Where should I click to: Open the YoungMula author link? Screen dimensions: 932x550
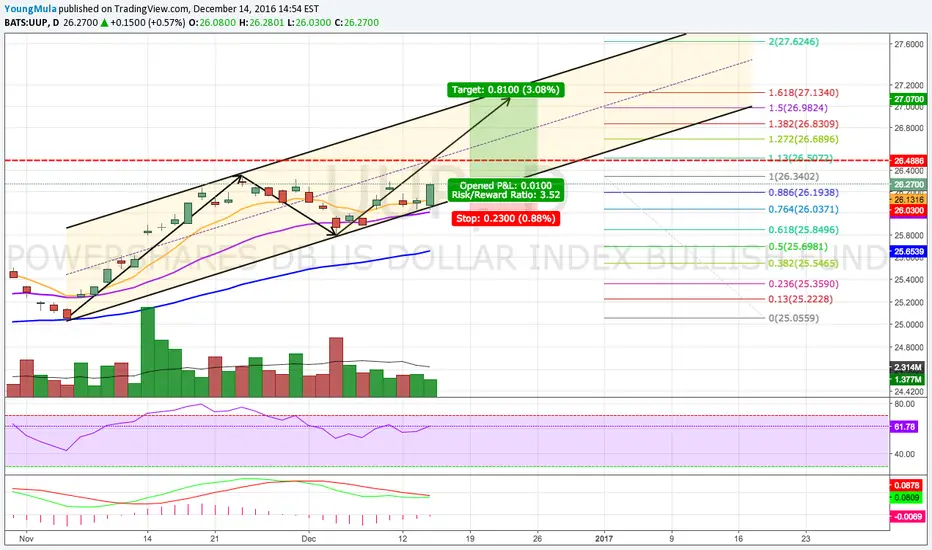pos(30,9)
